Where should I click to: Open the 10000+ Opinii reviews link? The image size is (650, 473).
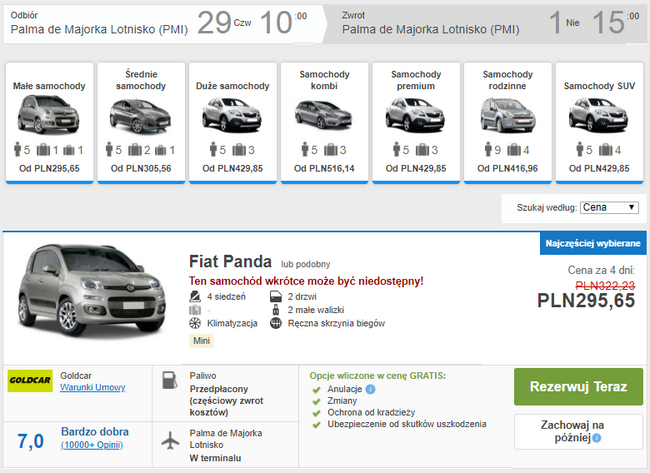pos(92,445)
